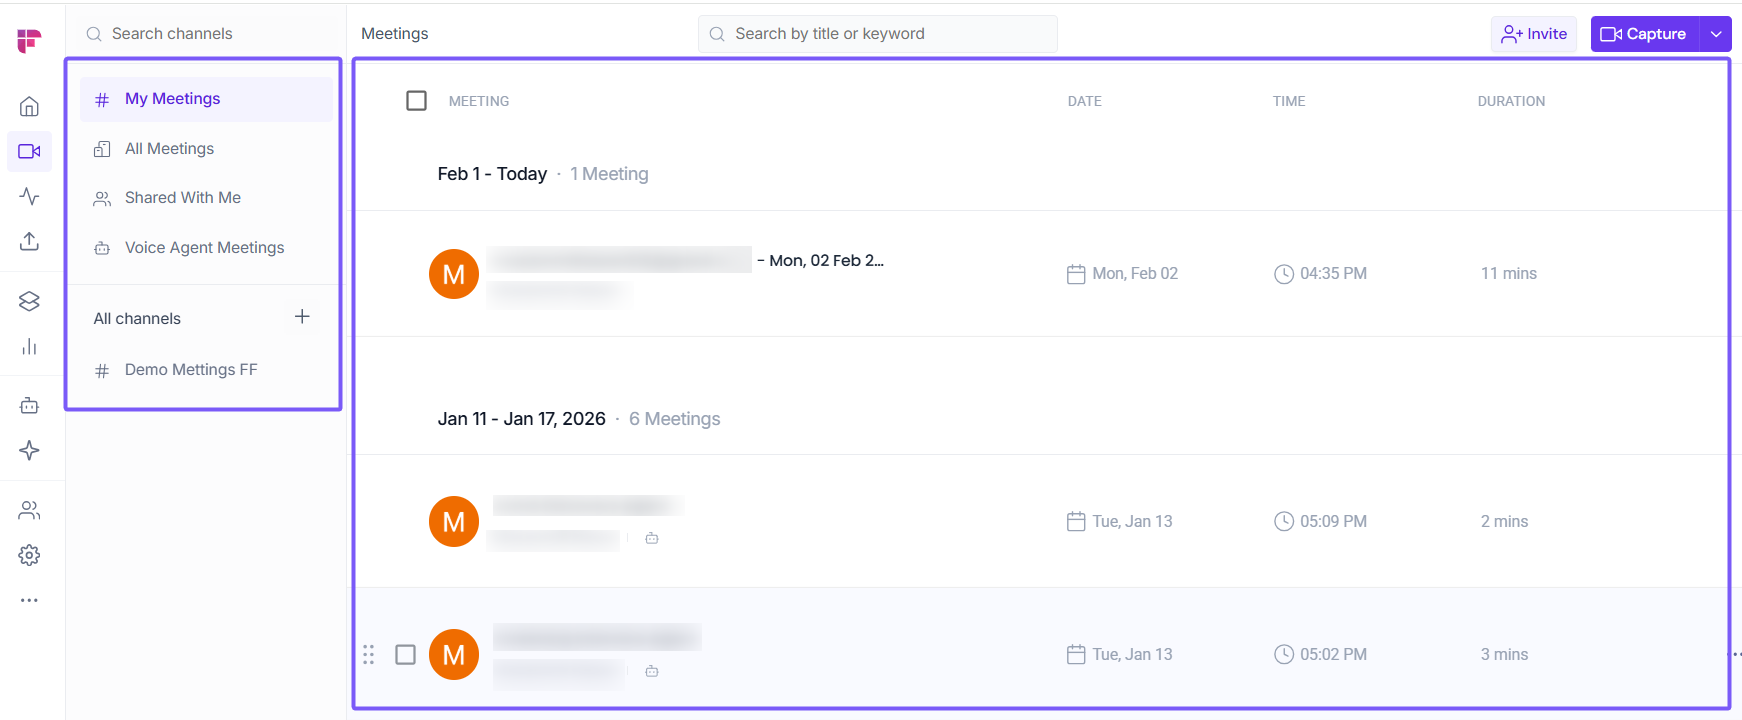Click the plus next to All channels
The image size is (1742, 720).
(302, 317)
